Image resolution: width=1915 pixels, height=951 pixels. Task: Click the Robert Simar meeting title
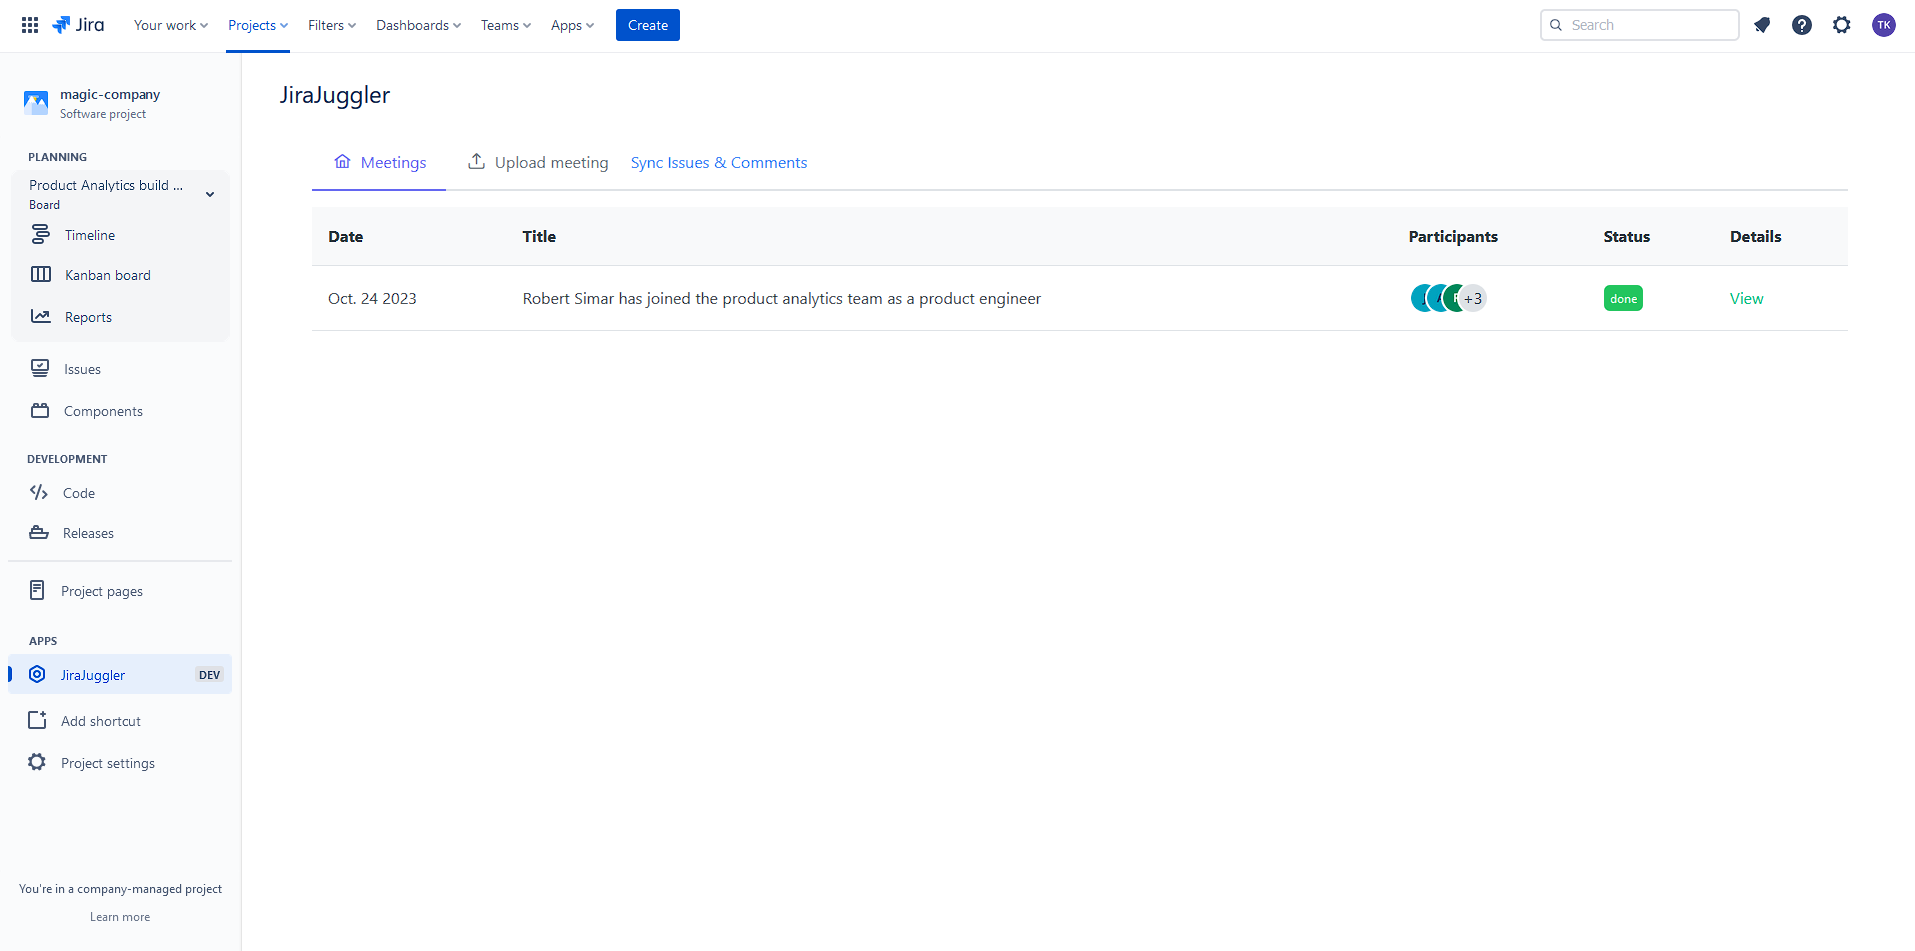(x=782, y=298)
